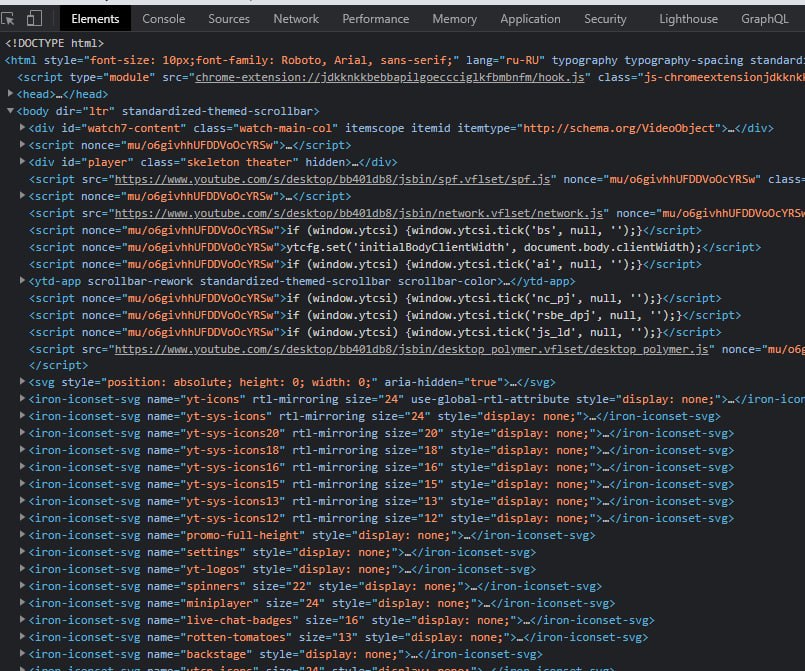
Task: Expand the backstage iconset node
Action: coord(22,653)
